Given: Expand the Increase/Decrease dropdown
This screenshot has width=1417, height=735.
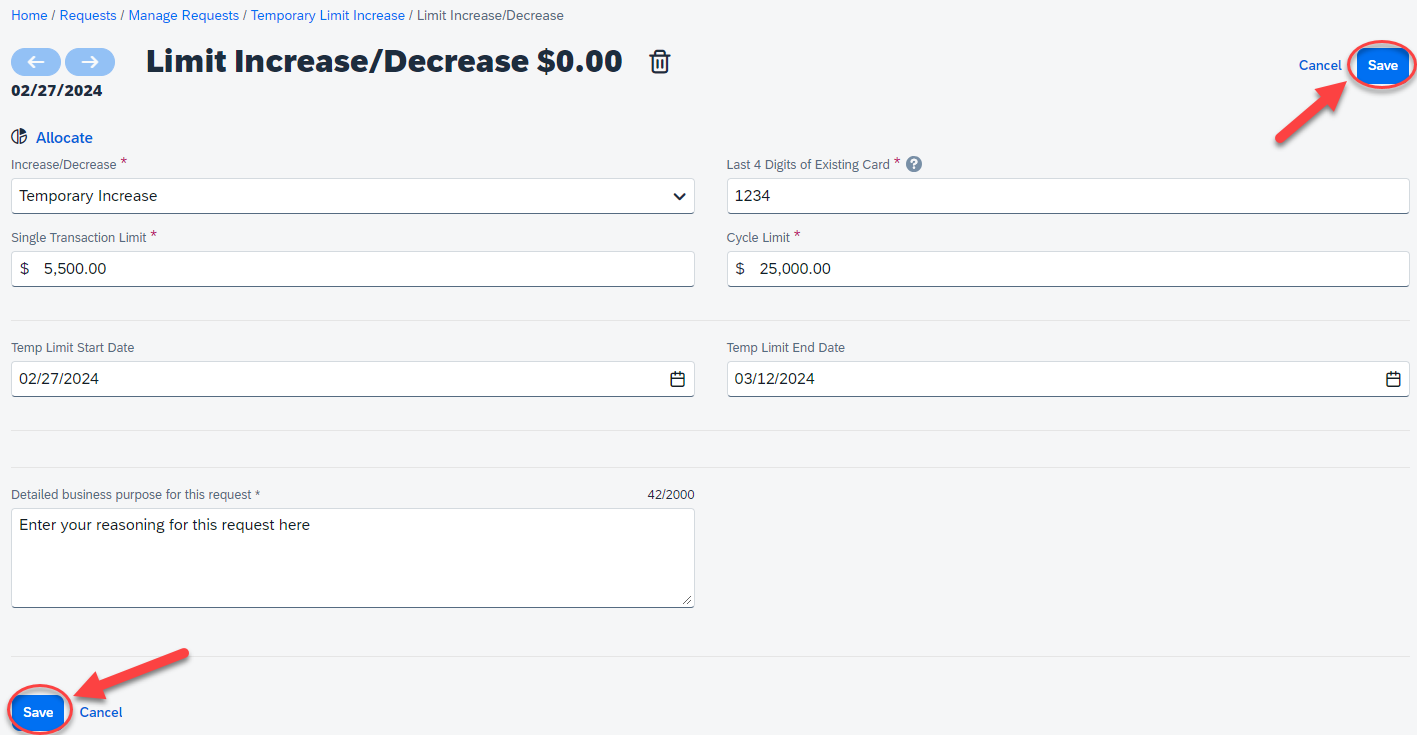Looking at the screenshot, I should (679, 196).
